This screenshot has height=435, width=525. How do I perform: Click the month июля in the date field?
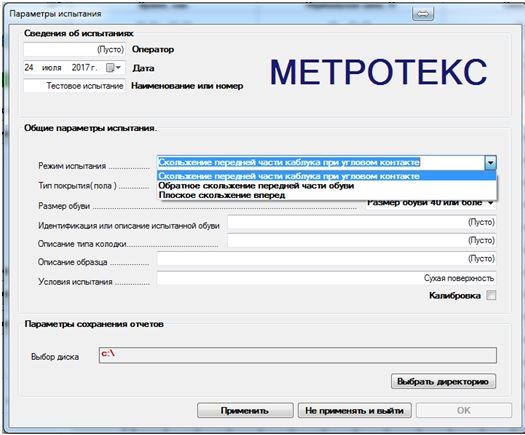pyautogui.click(x=52, y=68)
